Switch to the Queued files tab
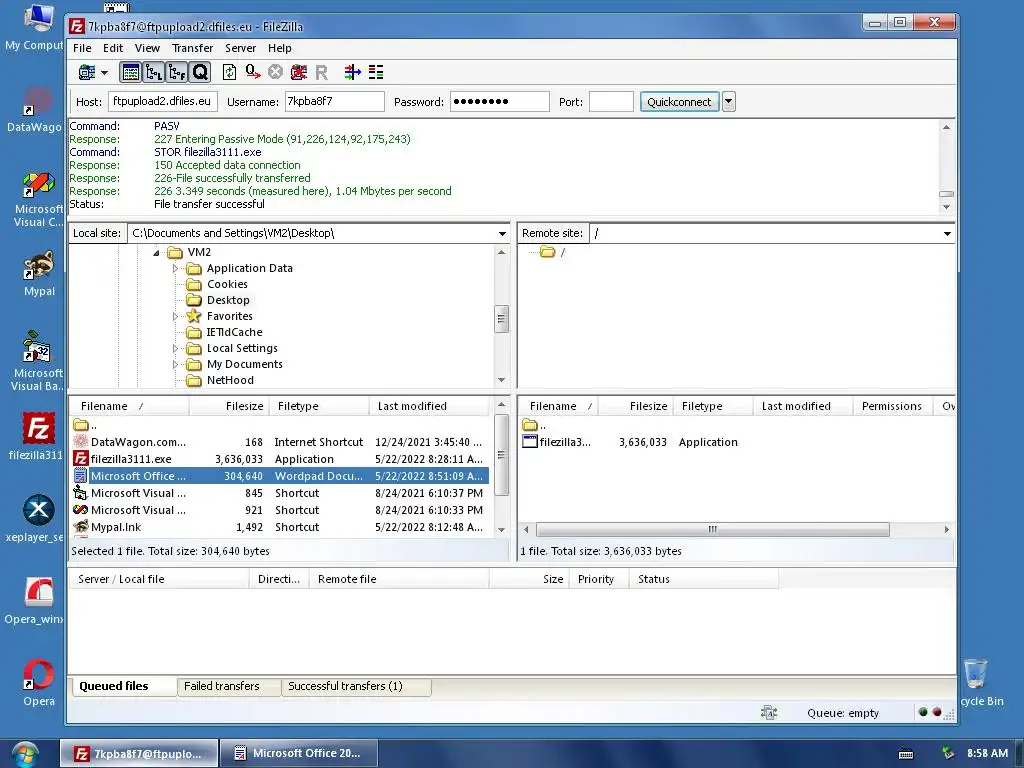 pyautogui.click(x=123, y=686)
